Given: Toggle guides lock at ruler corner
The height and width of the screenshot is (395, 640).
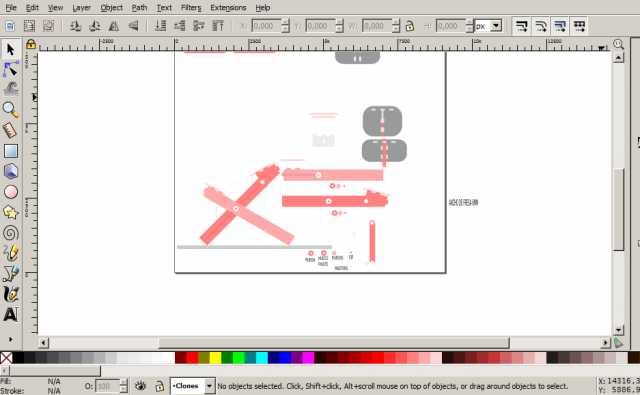Looking at the screenshot, I should pos(31,44).
